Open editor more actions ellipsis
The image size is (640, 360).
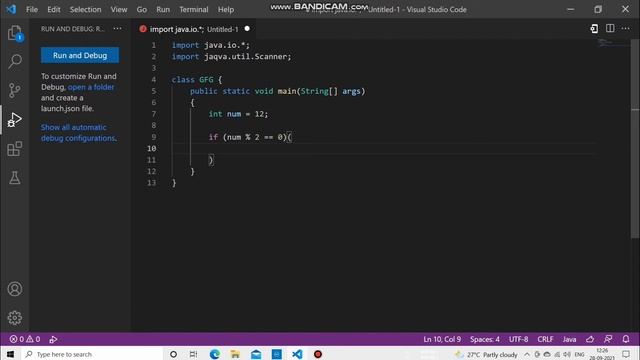625,29
